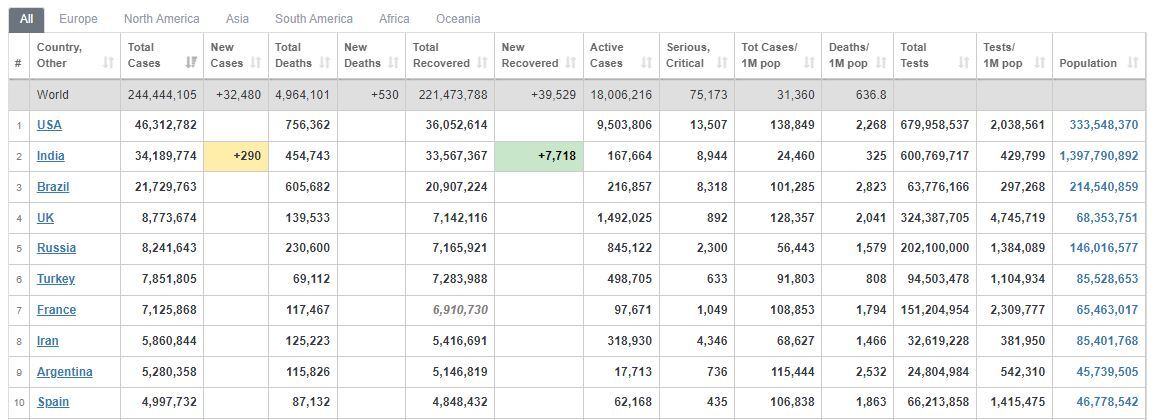
Task: Click Turkey total deaths 69,112
Action: pyautogui.click(x=312, y=279)
